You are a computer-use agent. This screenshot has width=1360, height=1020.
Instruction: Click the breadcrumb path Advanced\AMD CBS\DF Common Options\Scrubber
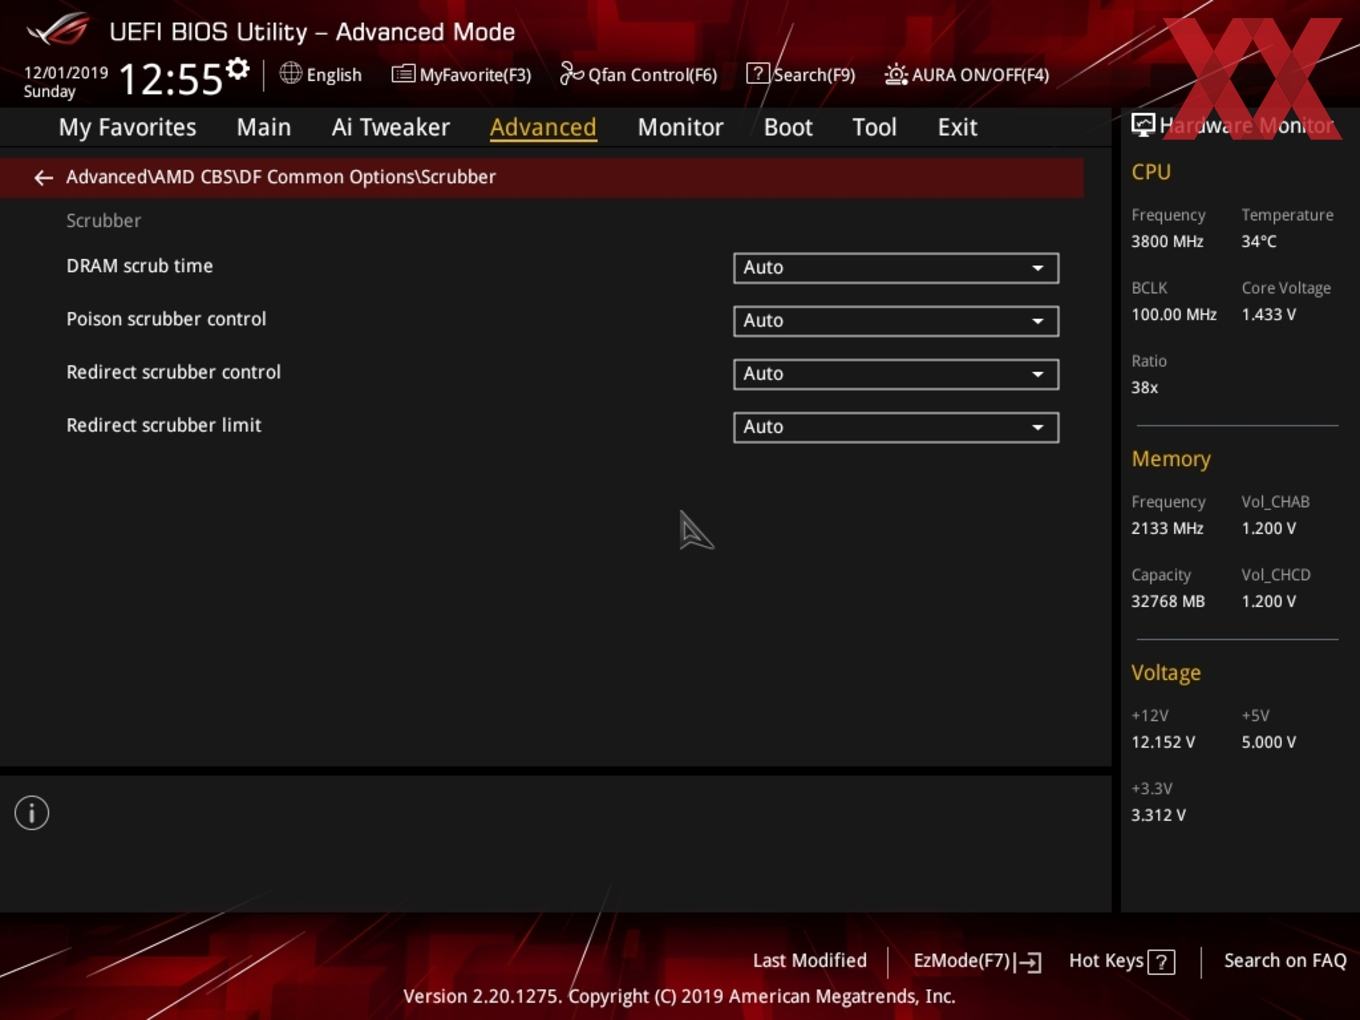point(281,177)
